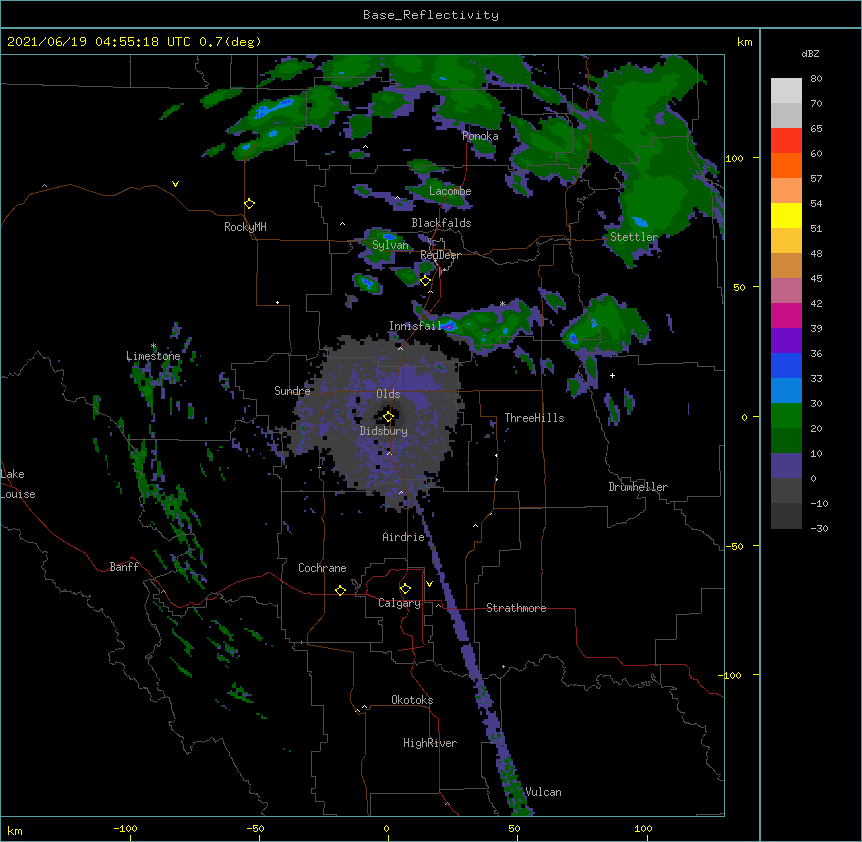Click the Base_Reflectivity title
Viewport: 862px width, 842px height.
pos(431,15)
